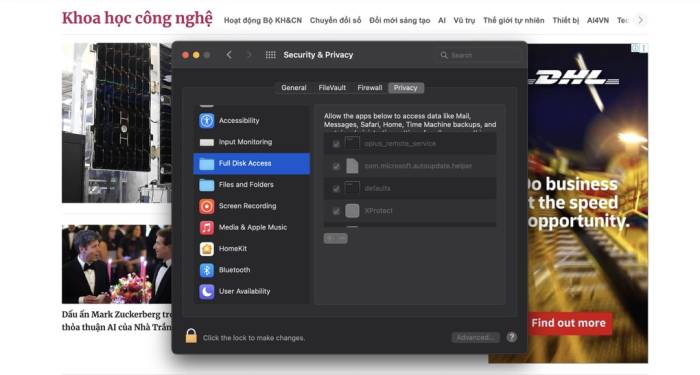The image size is (700, 375).
Task: Select User Availability category
Action: point(251,292)
